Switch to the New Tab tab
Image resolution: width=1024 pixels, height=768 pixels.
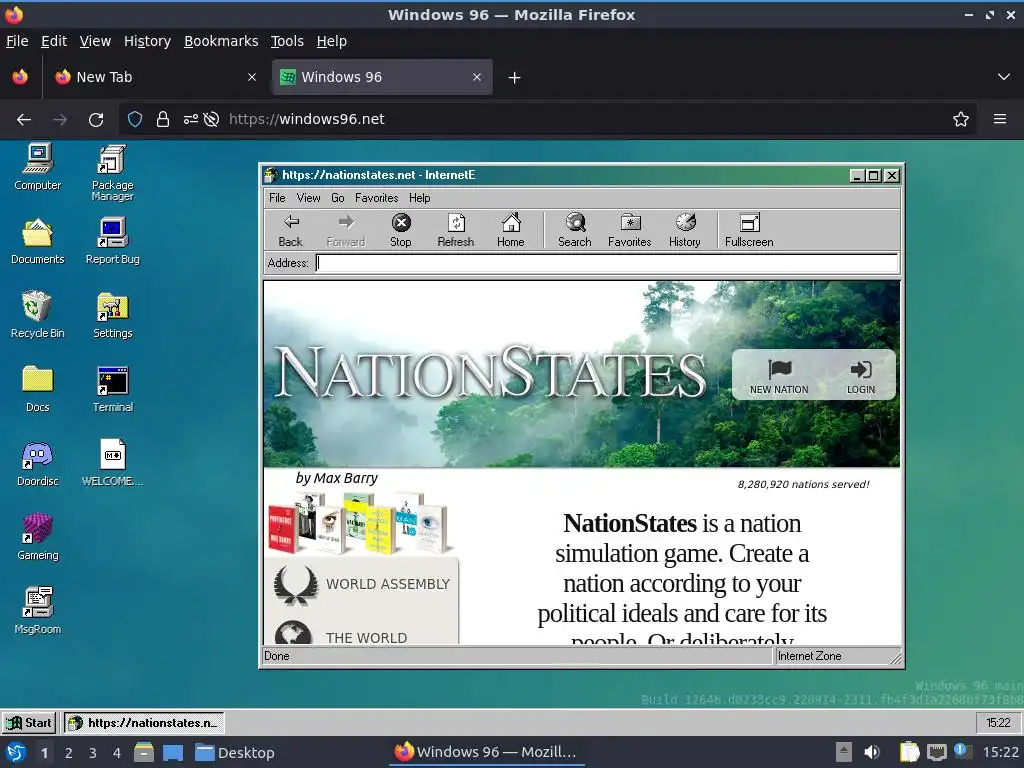tap(155, 77)
